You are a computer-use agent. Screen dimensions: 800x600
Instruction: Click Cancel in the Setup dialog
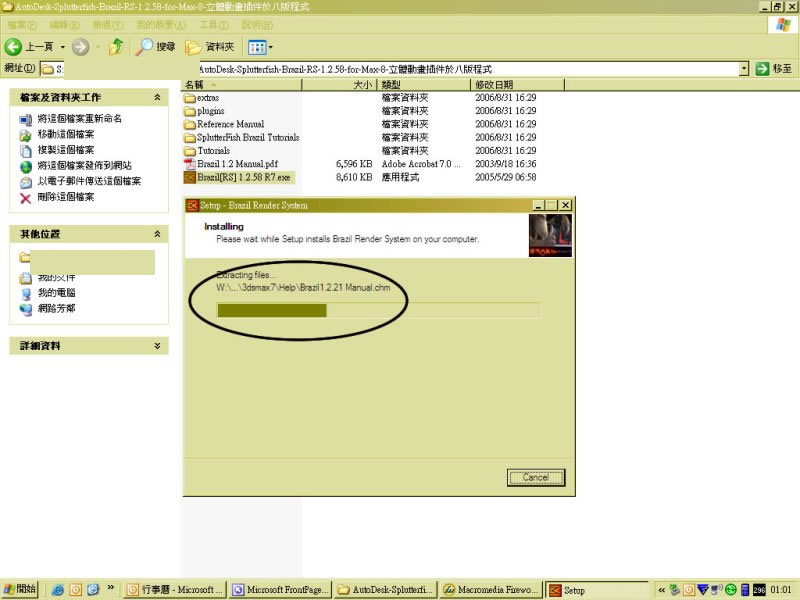tap(536, 478)
